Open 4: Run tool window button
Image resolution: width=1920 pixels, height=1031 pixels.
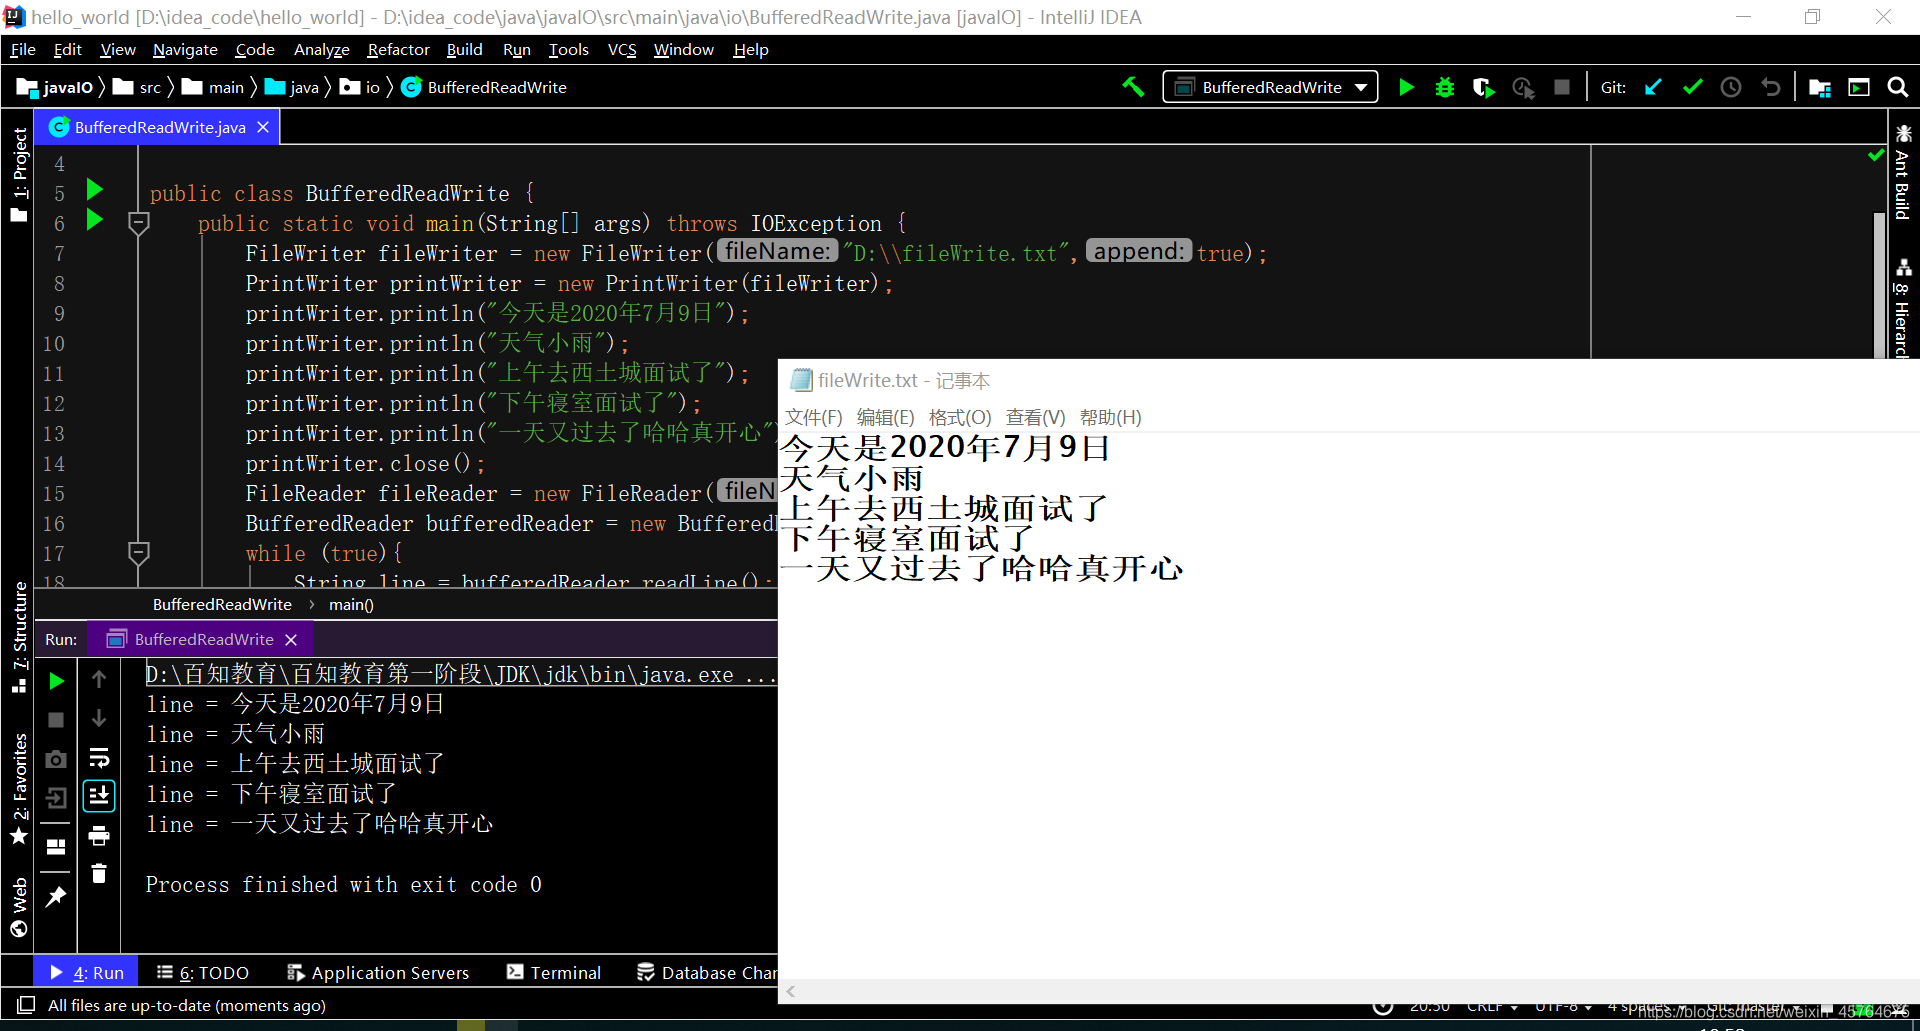tap(87, 972)
